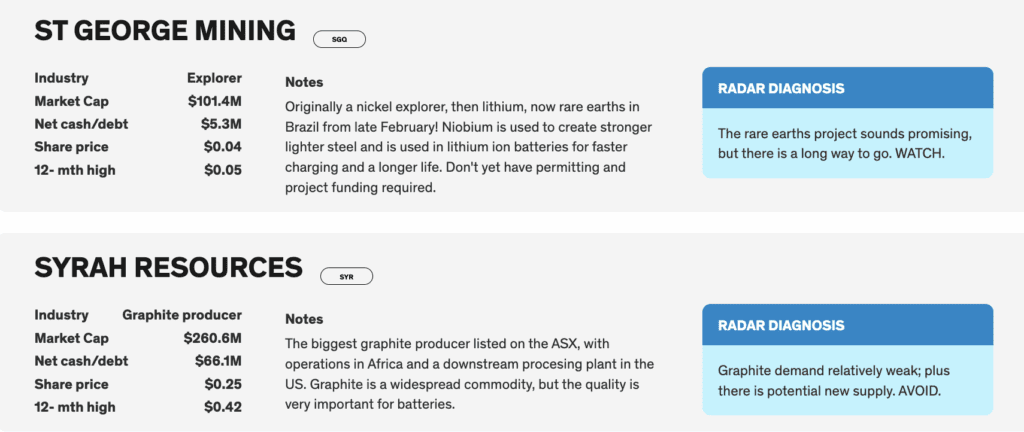The height and width of the screenshot is (432, 1024).
Task: Click Syrah net cash $66.1M value
Action: pyautogui.click(x=217, y=361)
